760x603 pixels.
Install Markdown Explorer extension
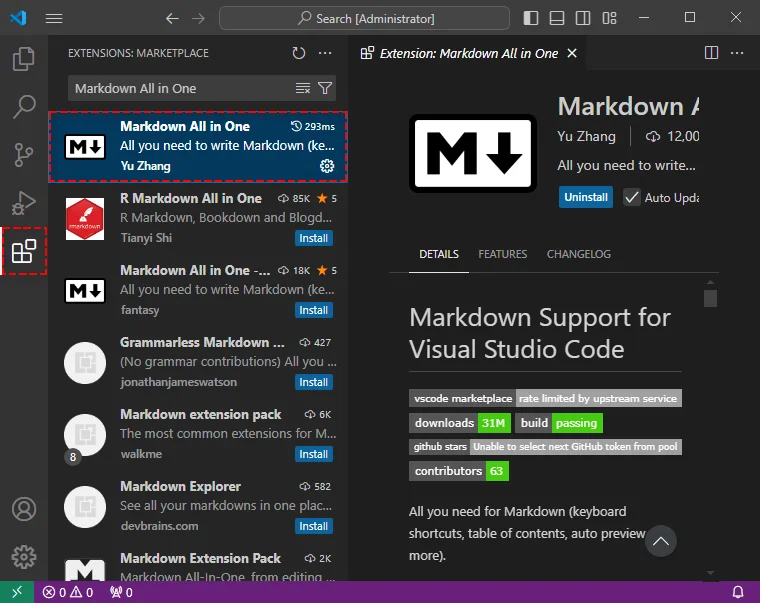(x=314, y=526)
